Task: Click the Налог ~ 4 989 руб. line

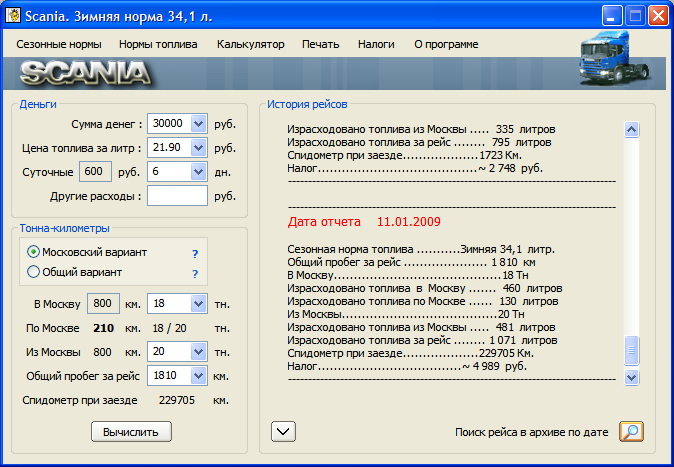Action: (407, 366)
